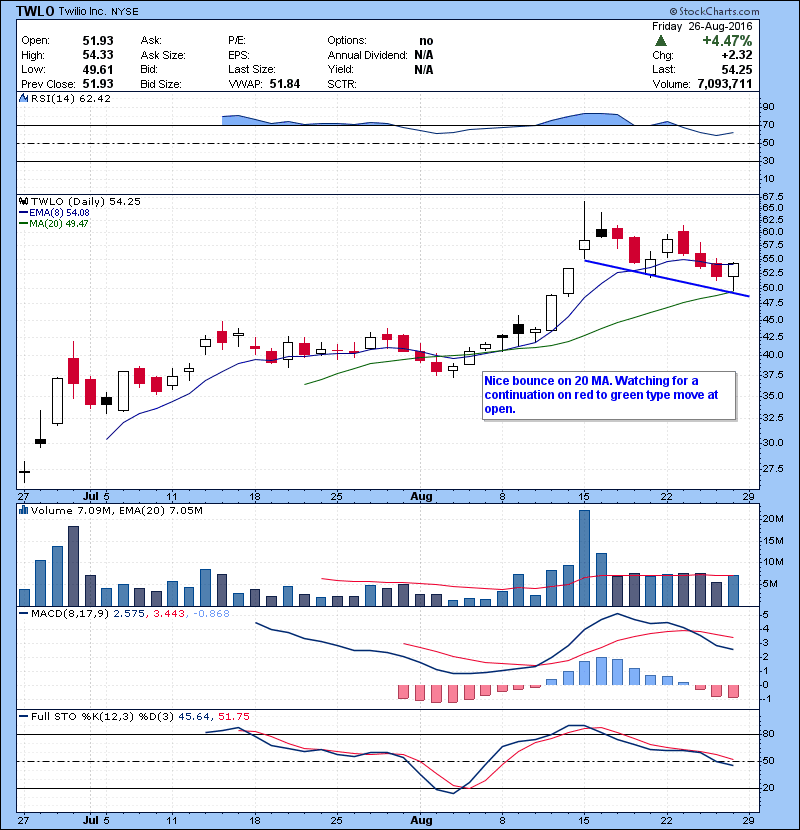Viewport: 800px width, 830px height.
Task: Click the 67.5 label on the price axis
Action: point(774,196)
